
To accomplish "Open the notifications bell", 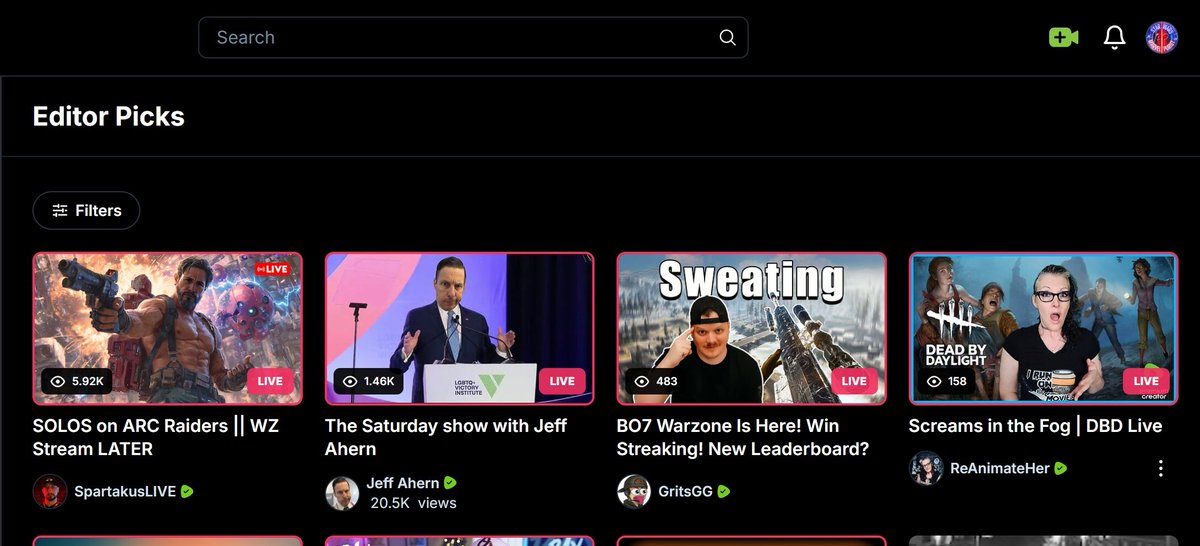I will tap(1114, 38).
